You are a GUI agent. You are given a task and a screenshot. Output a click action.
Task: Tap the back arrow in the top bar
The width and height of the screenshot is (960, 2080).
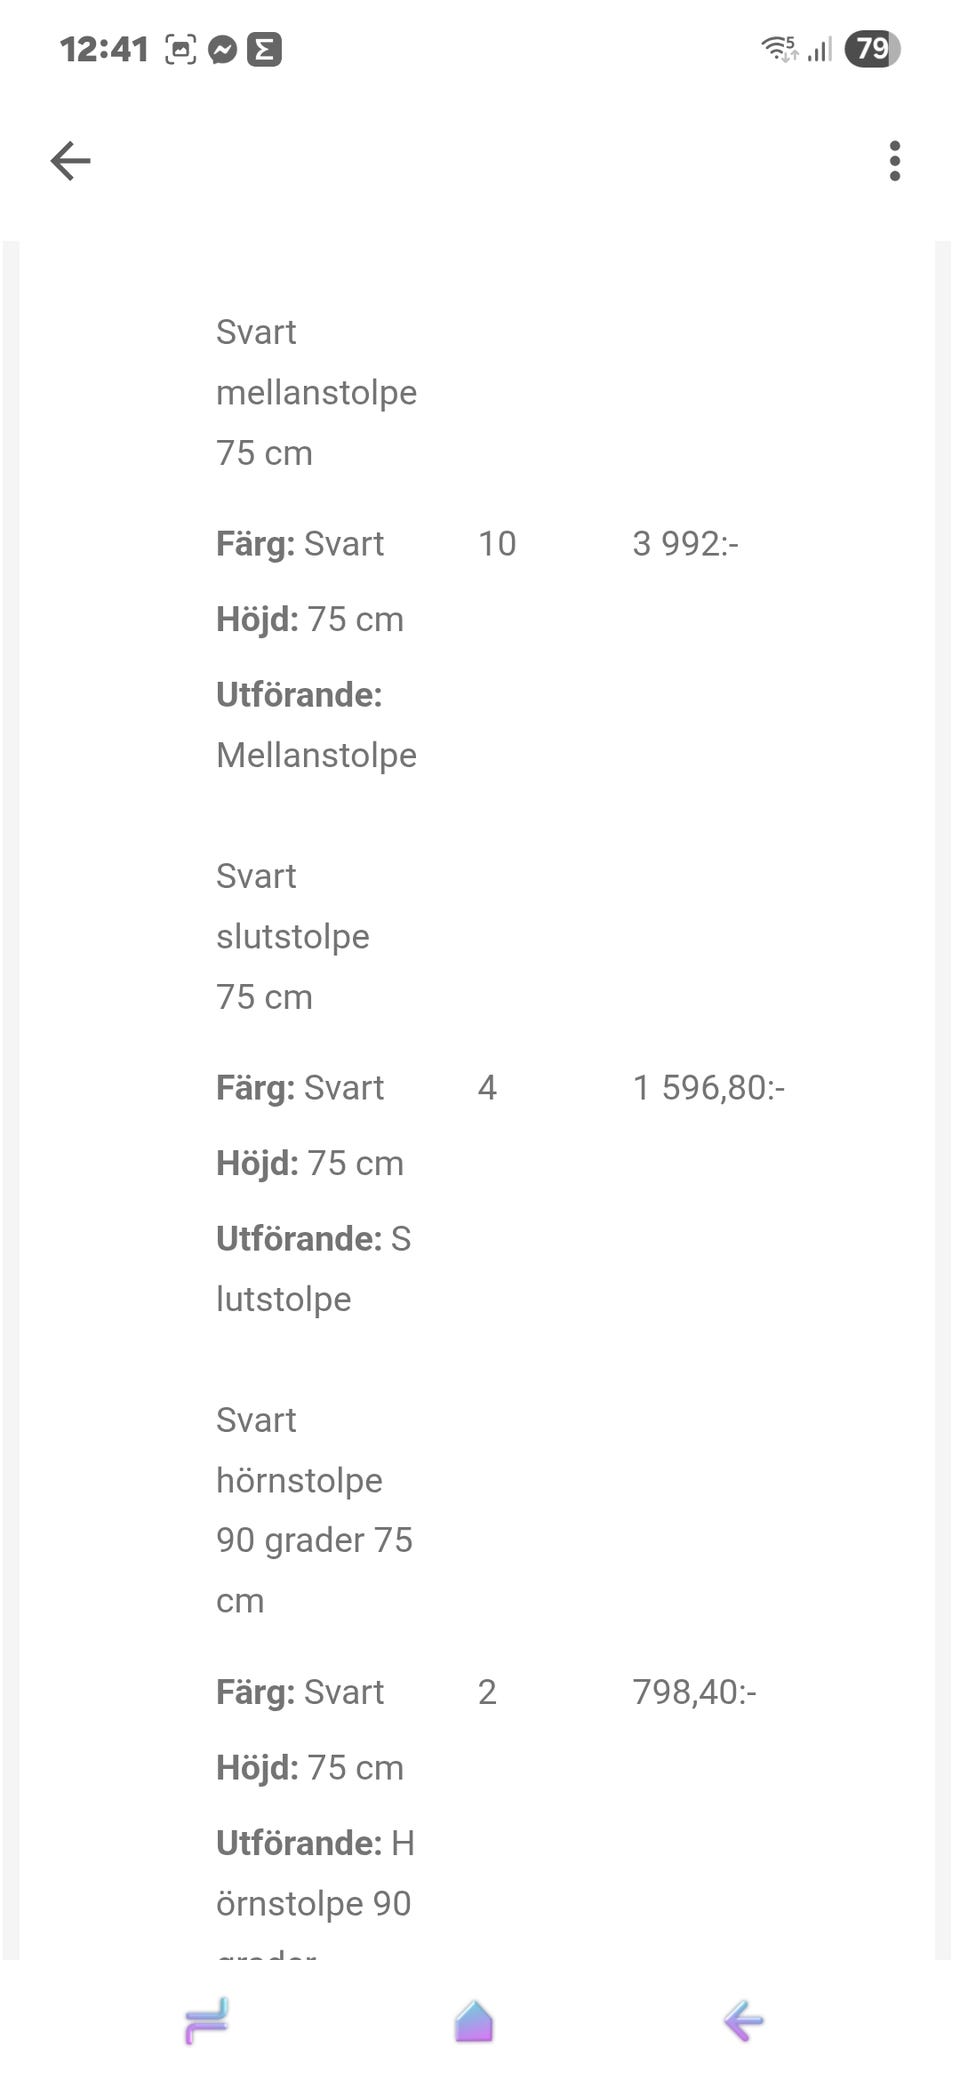(70, 160)
